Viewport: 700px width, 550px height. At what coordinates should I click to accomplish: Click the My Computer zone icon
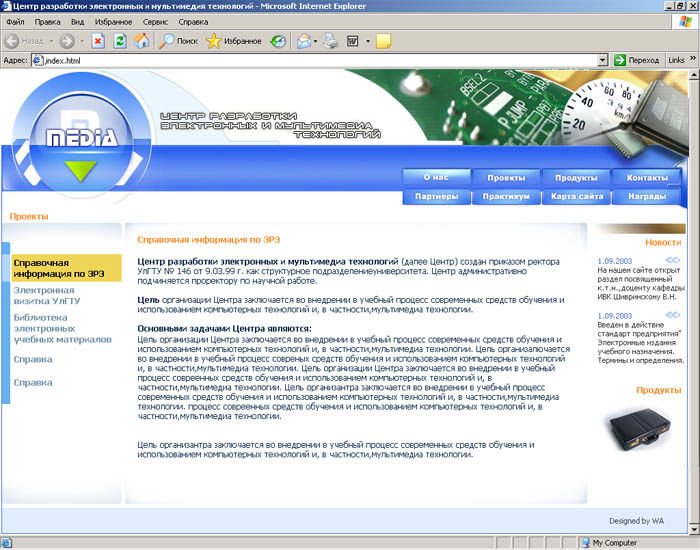(x=585, y=543)
